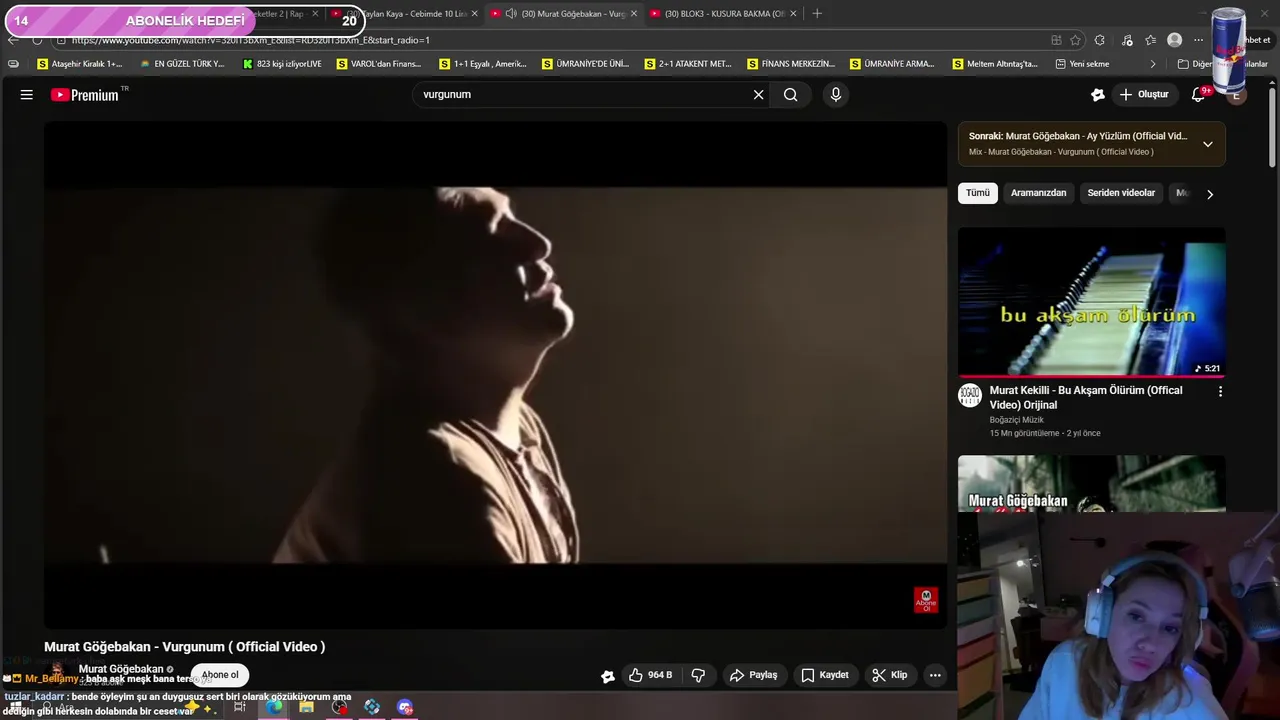Open EN GÜZEL TÜRK Y... bookmark
This screenshot has width=1280, height=720.
182,64
